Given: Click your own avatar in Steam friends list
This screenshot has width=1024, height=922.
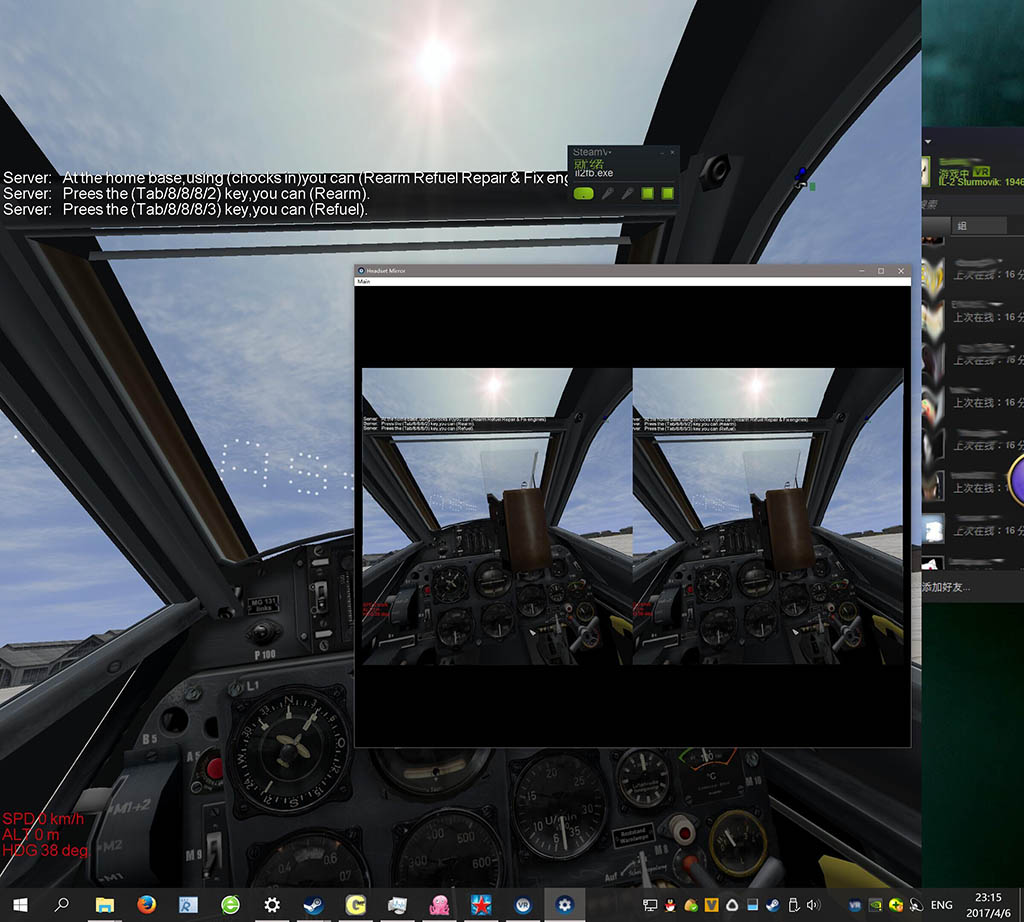Looking at the screenshot, I should tap(925, 172).
